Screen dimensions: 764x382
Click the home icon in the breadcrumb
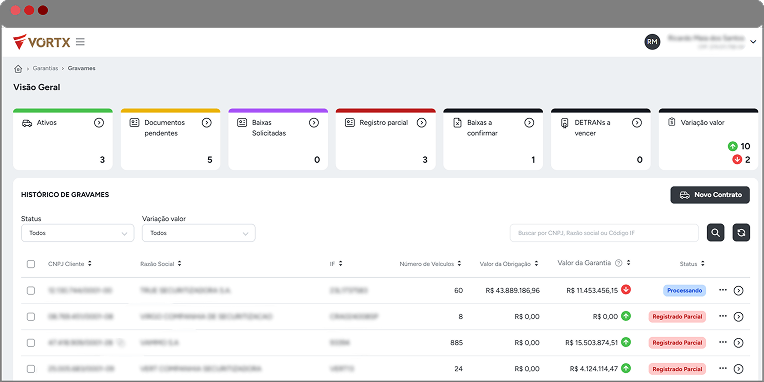coord(18,69)
